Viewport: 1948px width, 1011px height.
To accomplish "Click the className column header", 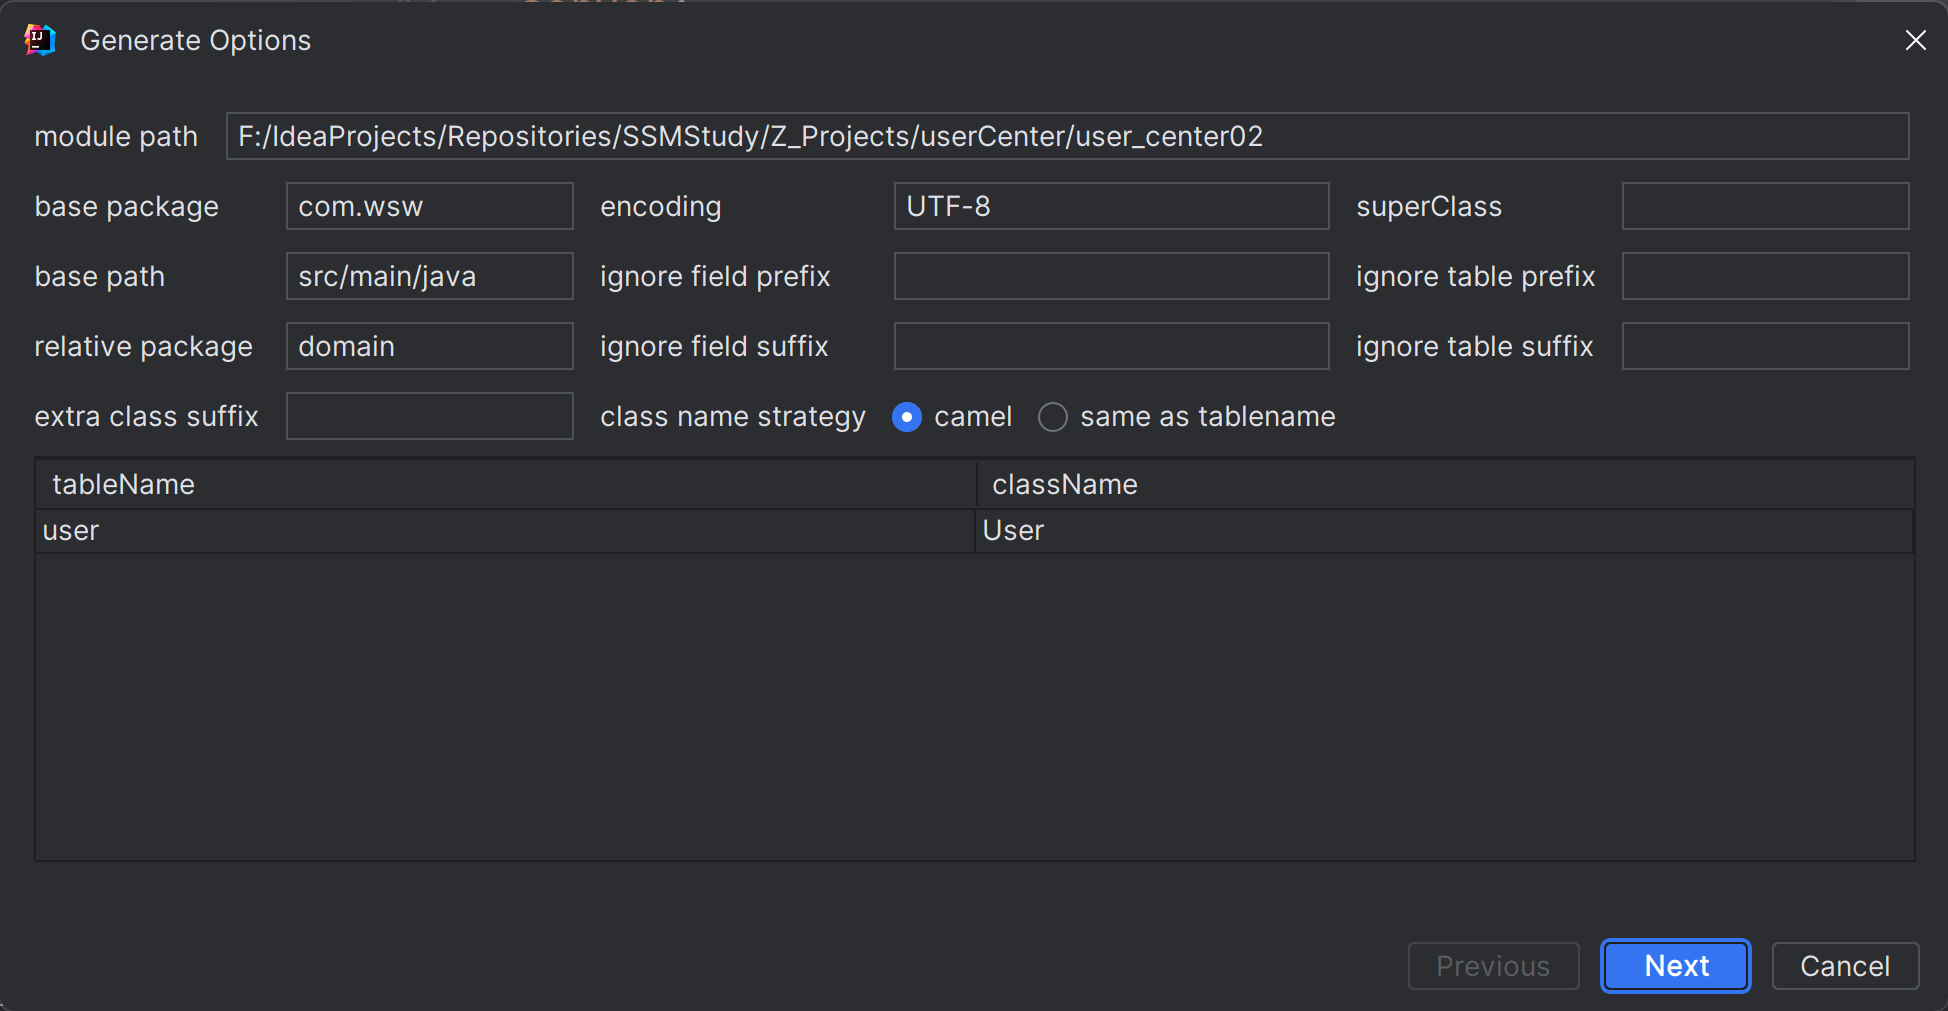I will (x=1065, y=485).
